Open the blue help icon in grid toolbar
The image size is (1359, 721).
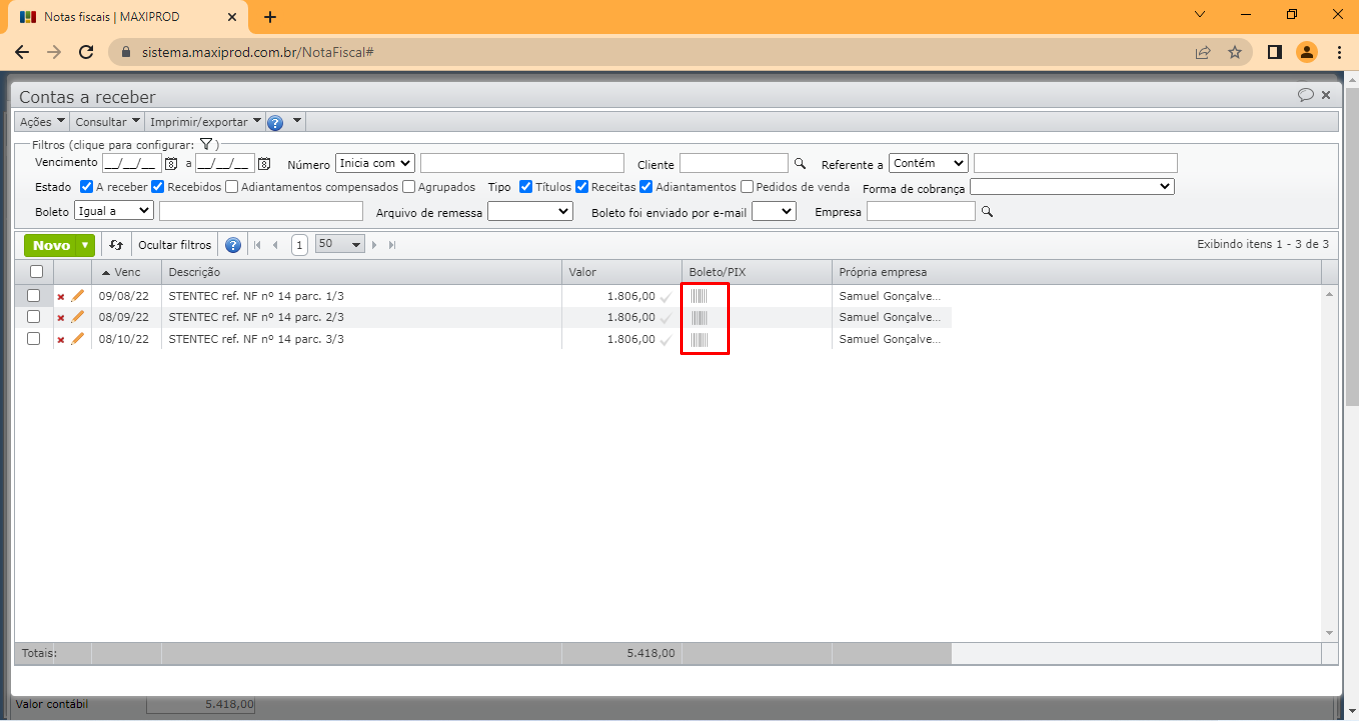point(233,245)
